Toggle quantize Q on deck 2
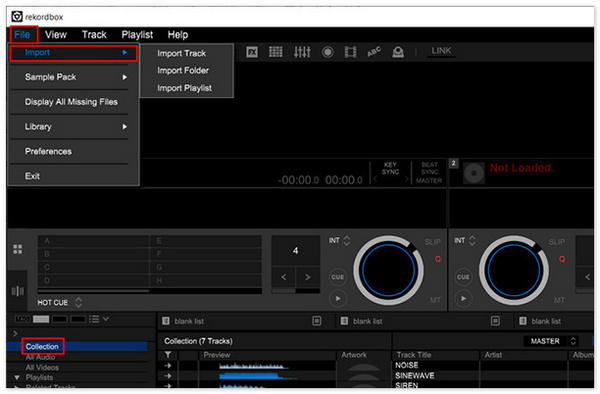Viewport: 600px width, 394px height. [x=562, y=259]
